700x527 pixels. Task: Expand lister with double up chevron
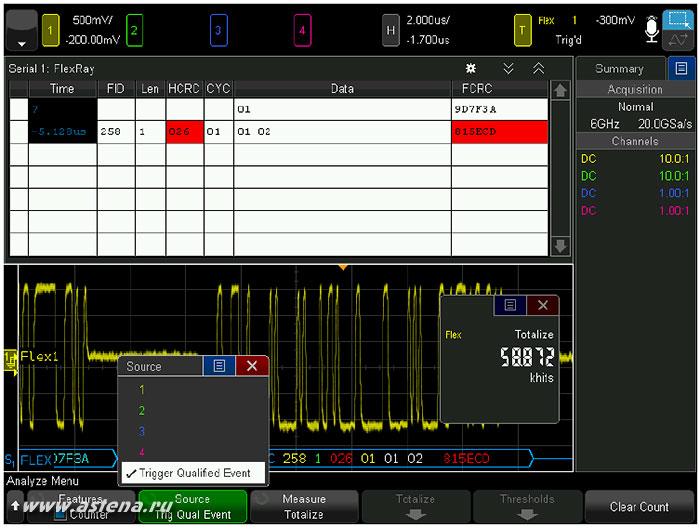[538, 68]
